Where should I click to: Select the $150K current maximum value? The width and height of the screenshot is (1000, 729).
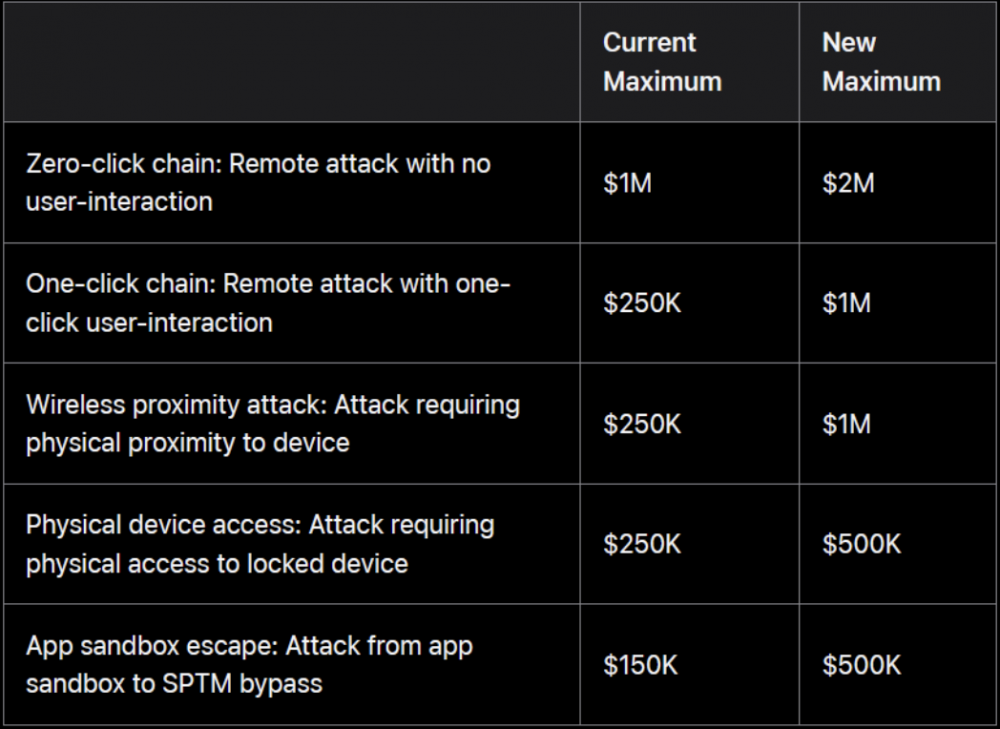641,665
